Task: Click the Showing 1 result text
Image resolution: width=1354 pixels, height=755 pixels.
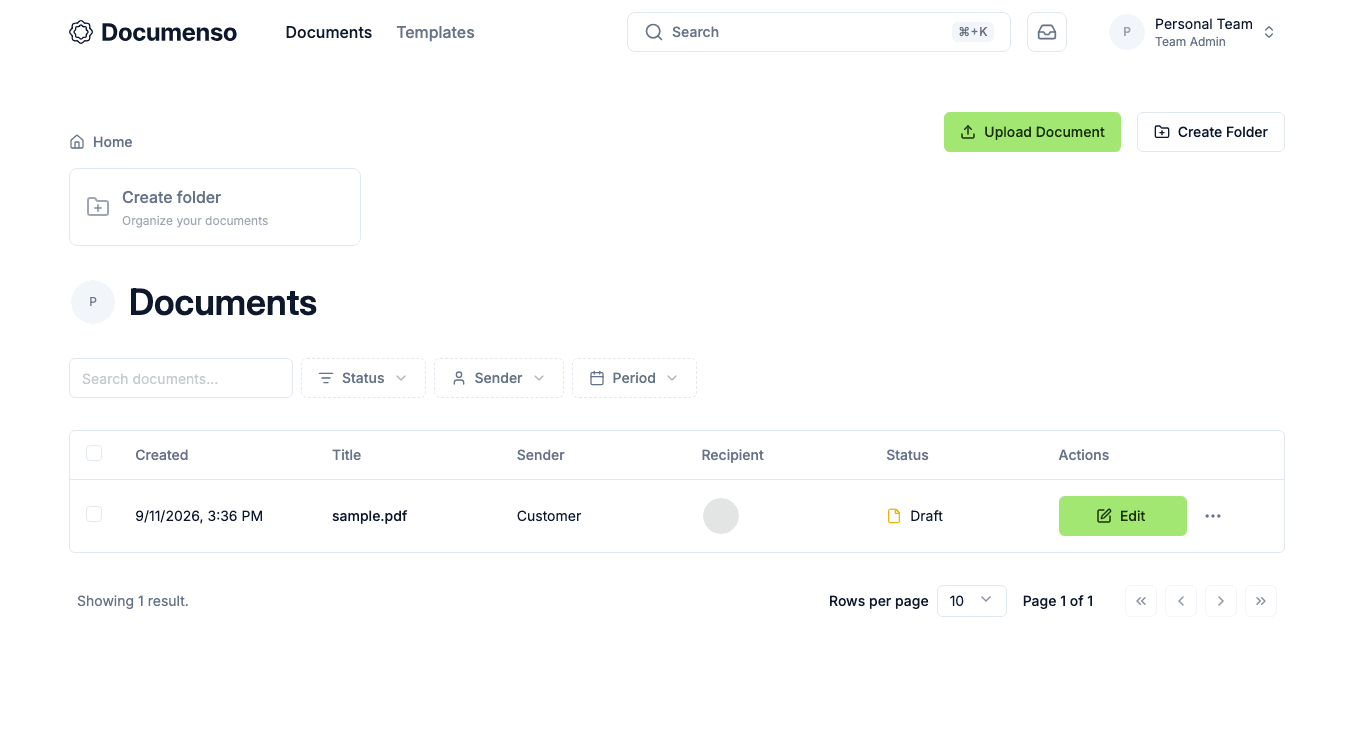Action: click(133, 601)
